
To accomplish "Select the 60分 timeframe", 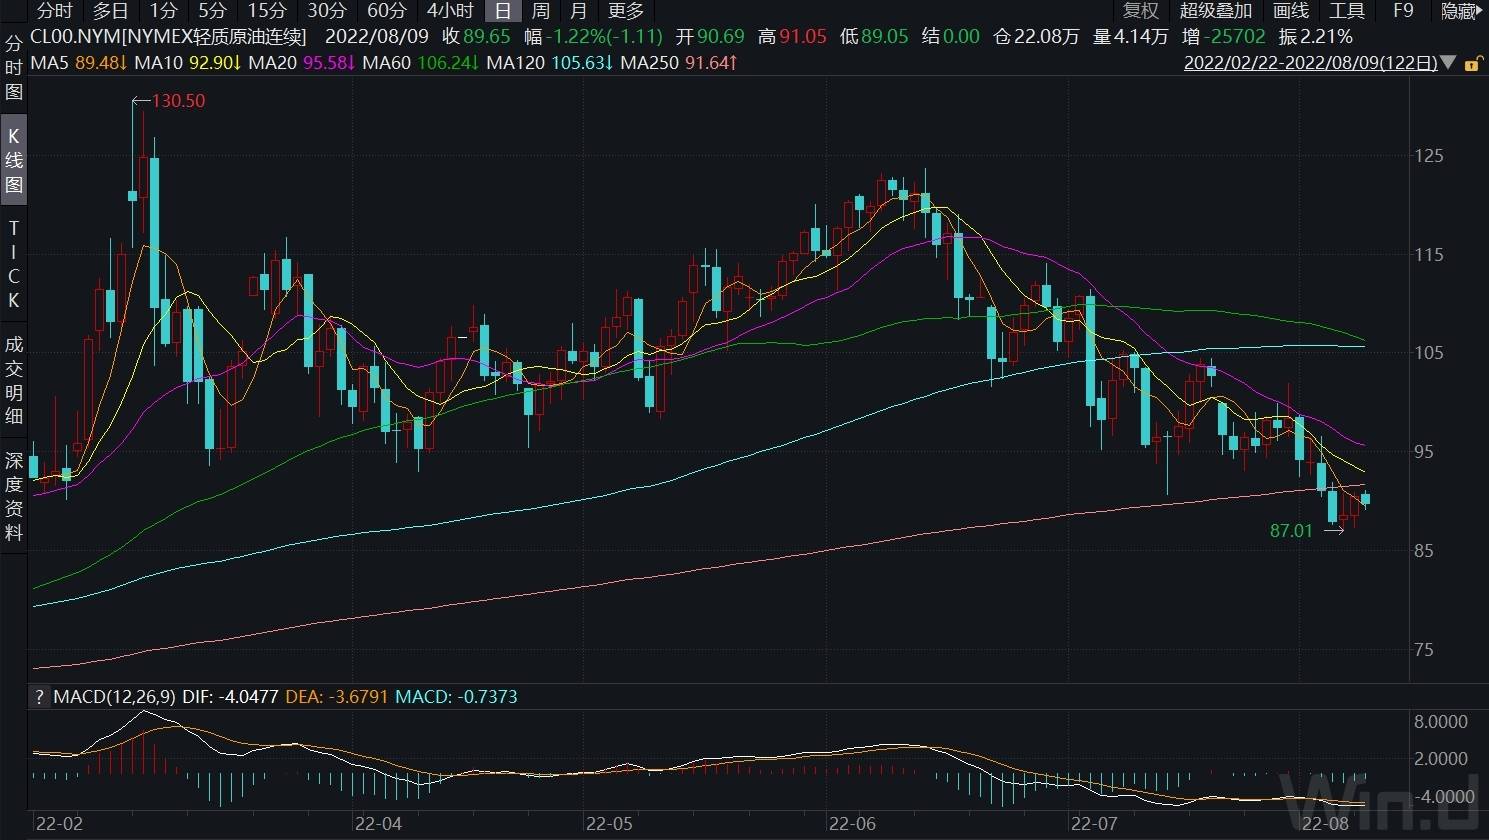I will click(386, 11).
